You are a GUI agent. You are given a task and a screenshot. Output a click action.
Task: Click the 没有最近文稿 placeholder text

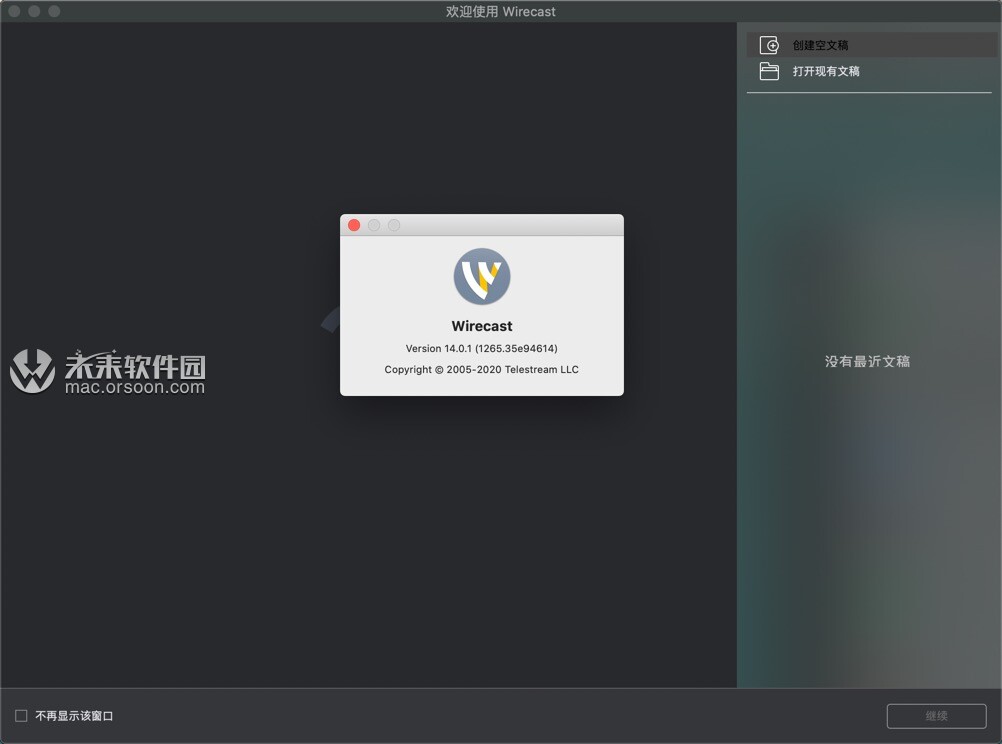click(867, 362)
